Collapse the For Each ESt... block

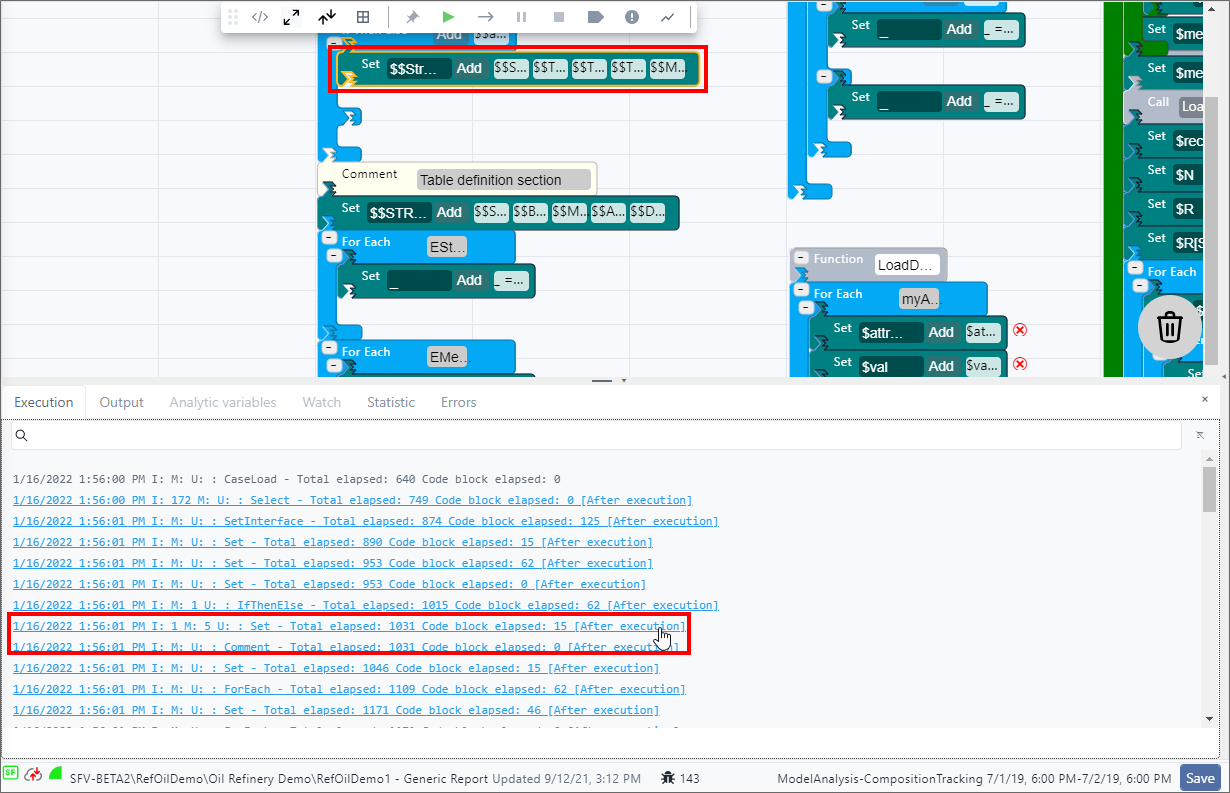(x=329, y=238)
